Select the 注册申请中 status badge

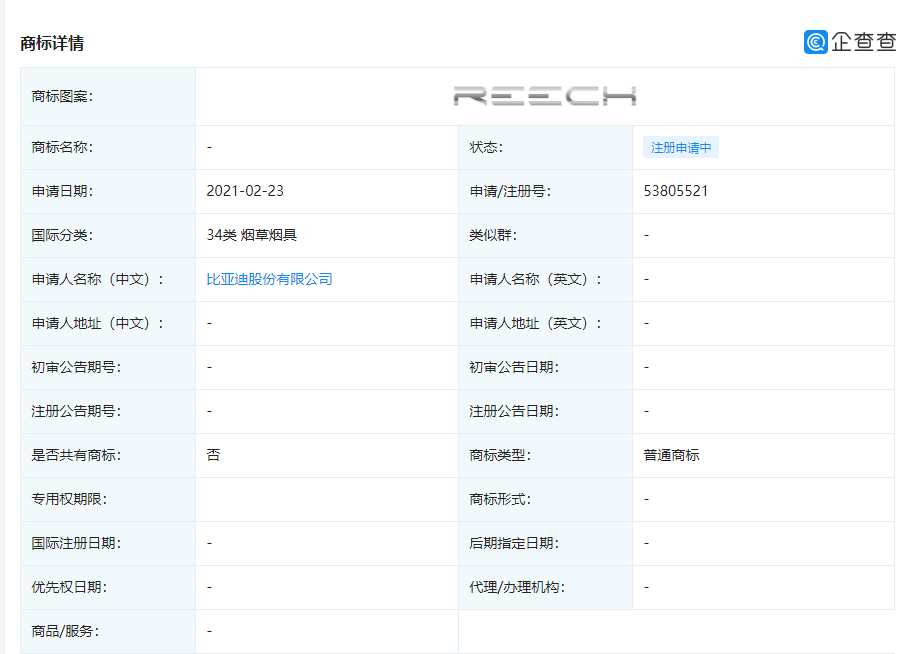(x=680, y=147)
